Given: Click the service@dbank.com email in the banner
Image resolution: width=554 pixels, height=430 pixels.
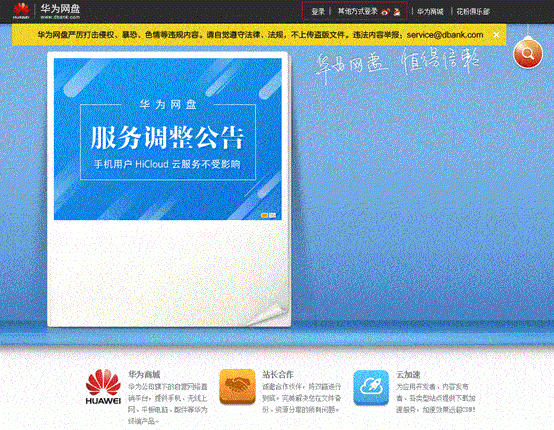Looking at the screenshot, I should point(445,35).
